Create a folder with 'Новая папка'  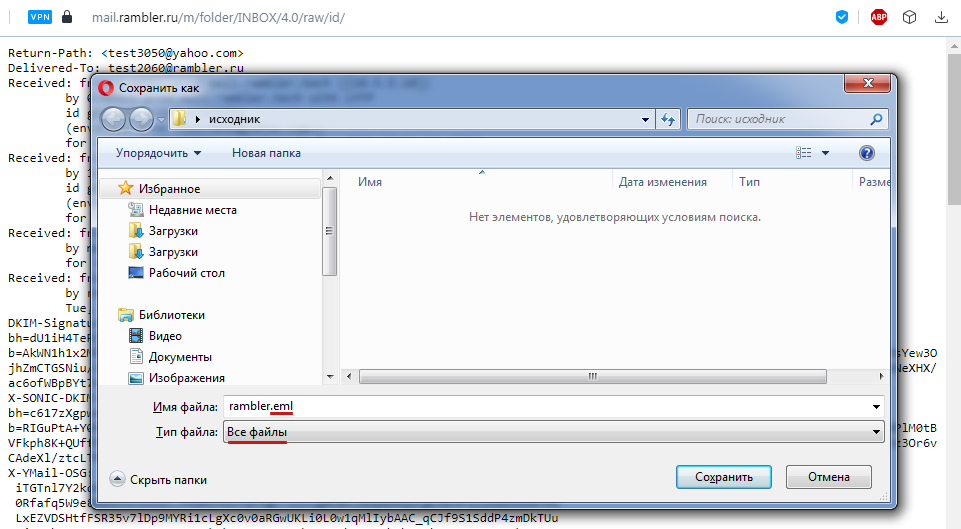266,153
